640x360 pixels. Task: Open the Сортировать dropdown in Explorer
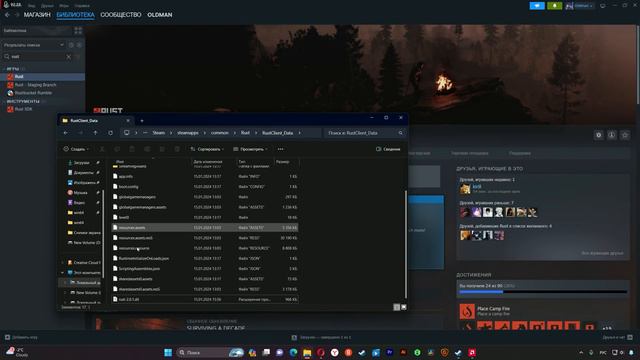[207, 149]
